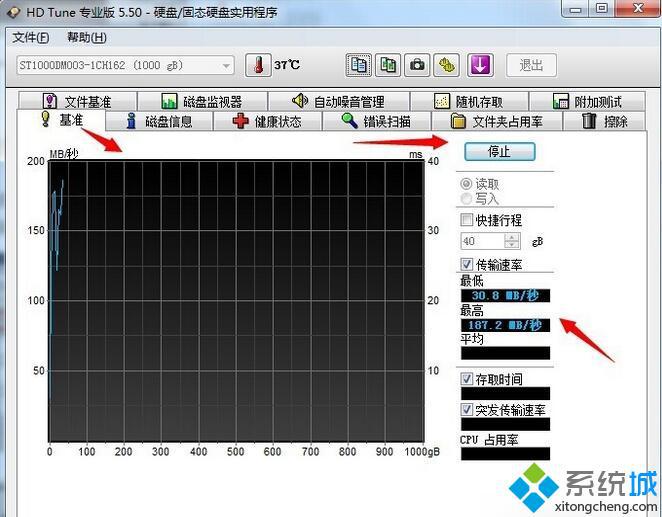Select the 基准 tab
The width and height of the screenshot is (662, 517).
tap(61, 120)
